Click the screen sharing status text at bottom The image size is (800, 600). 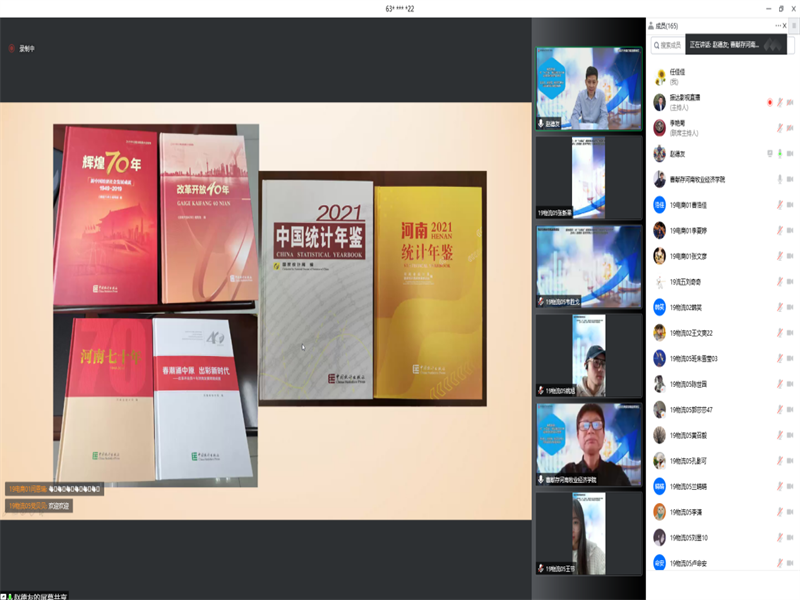click(40, 595)
